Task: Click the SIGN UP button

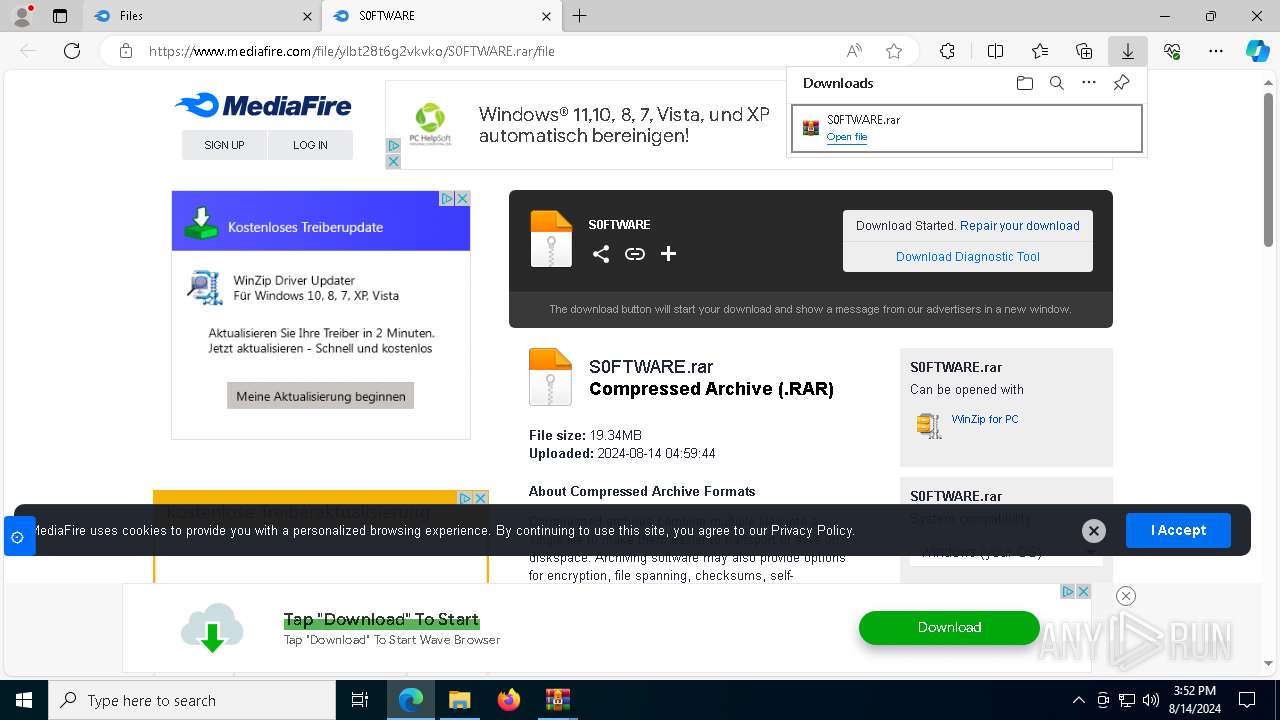Action: tap(224, 145)
